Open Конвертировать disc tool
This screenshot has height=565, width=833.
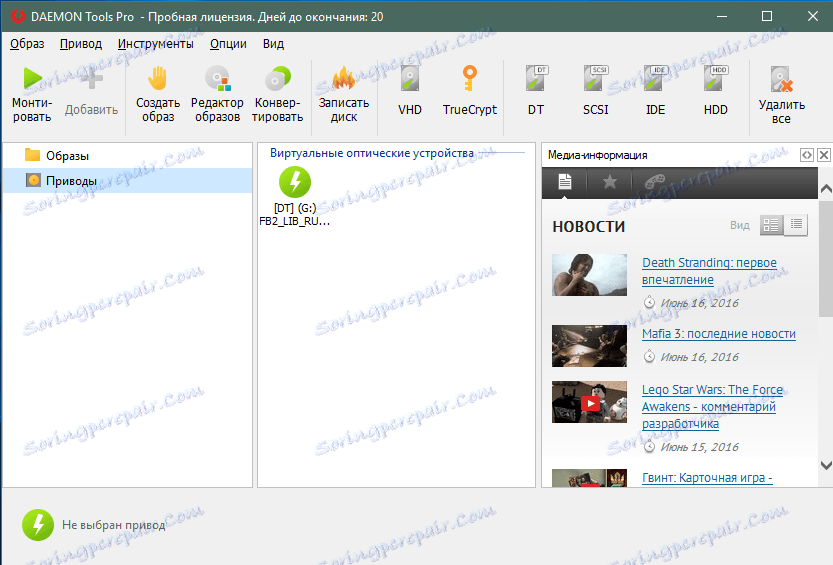[277, 79]
